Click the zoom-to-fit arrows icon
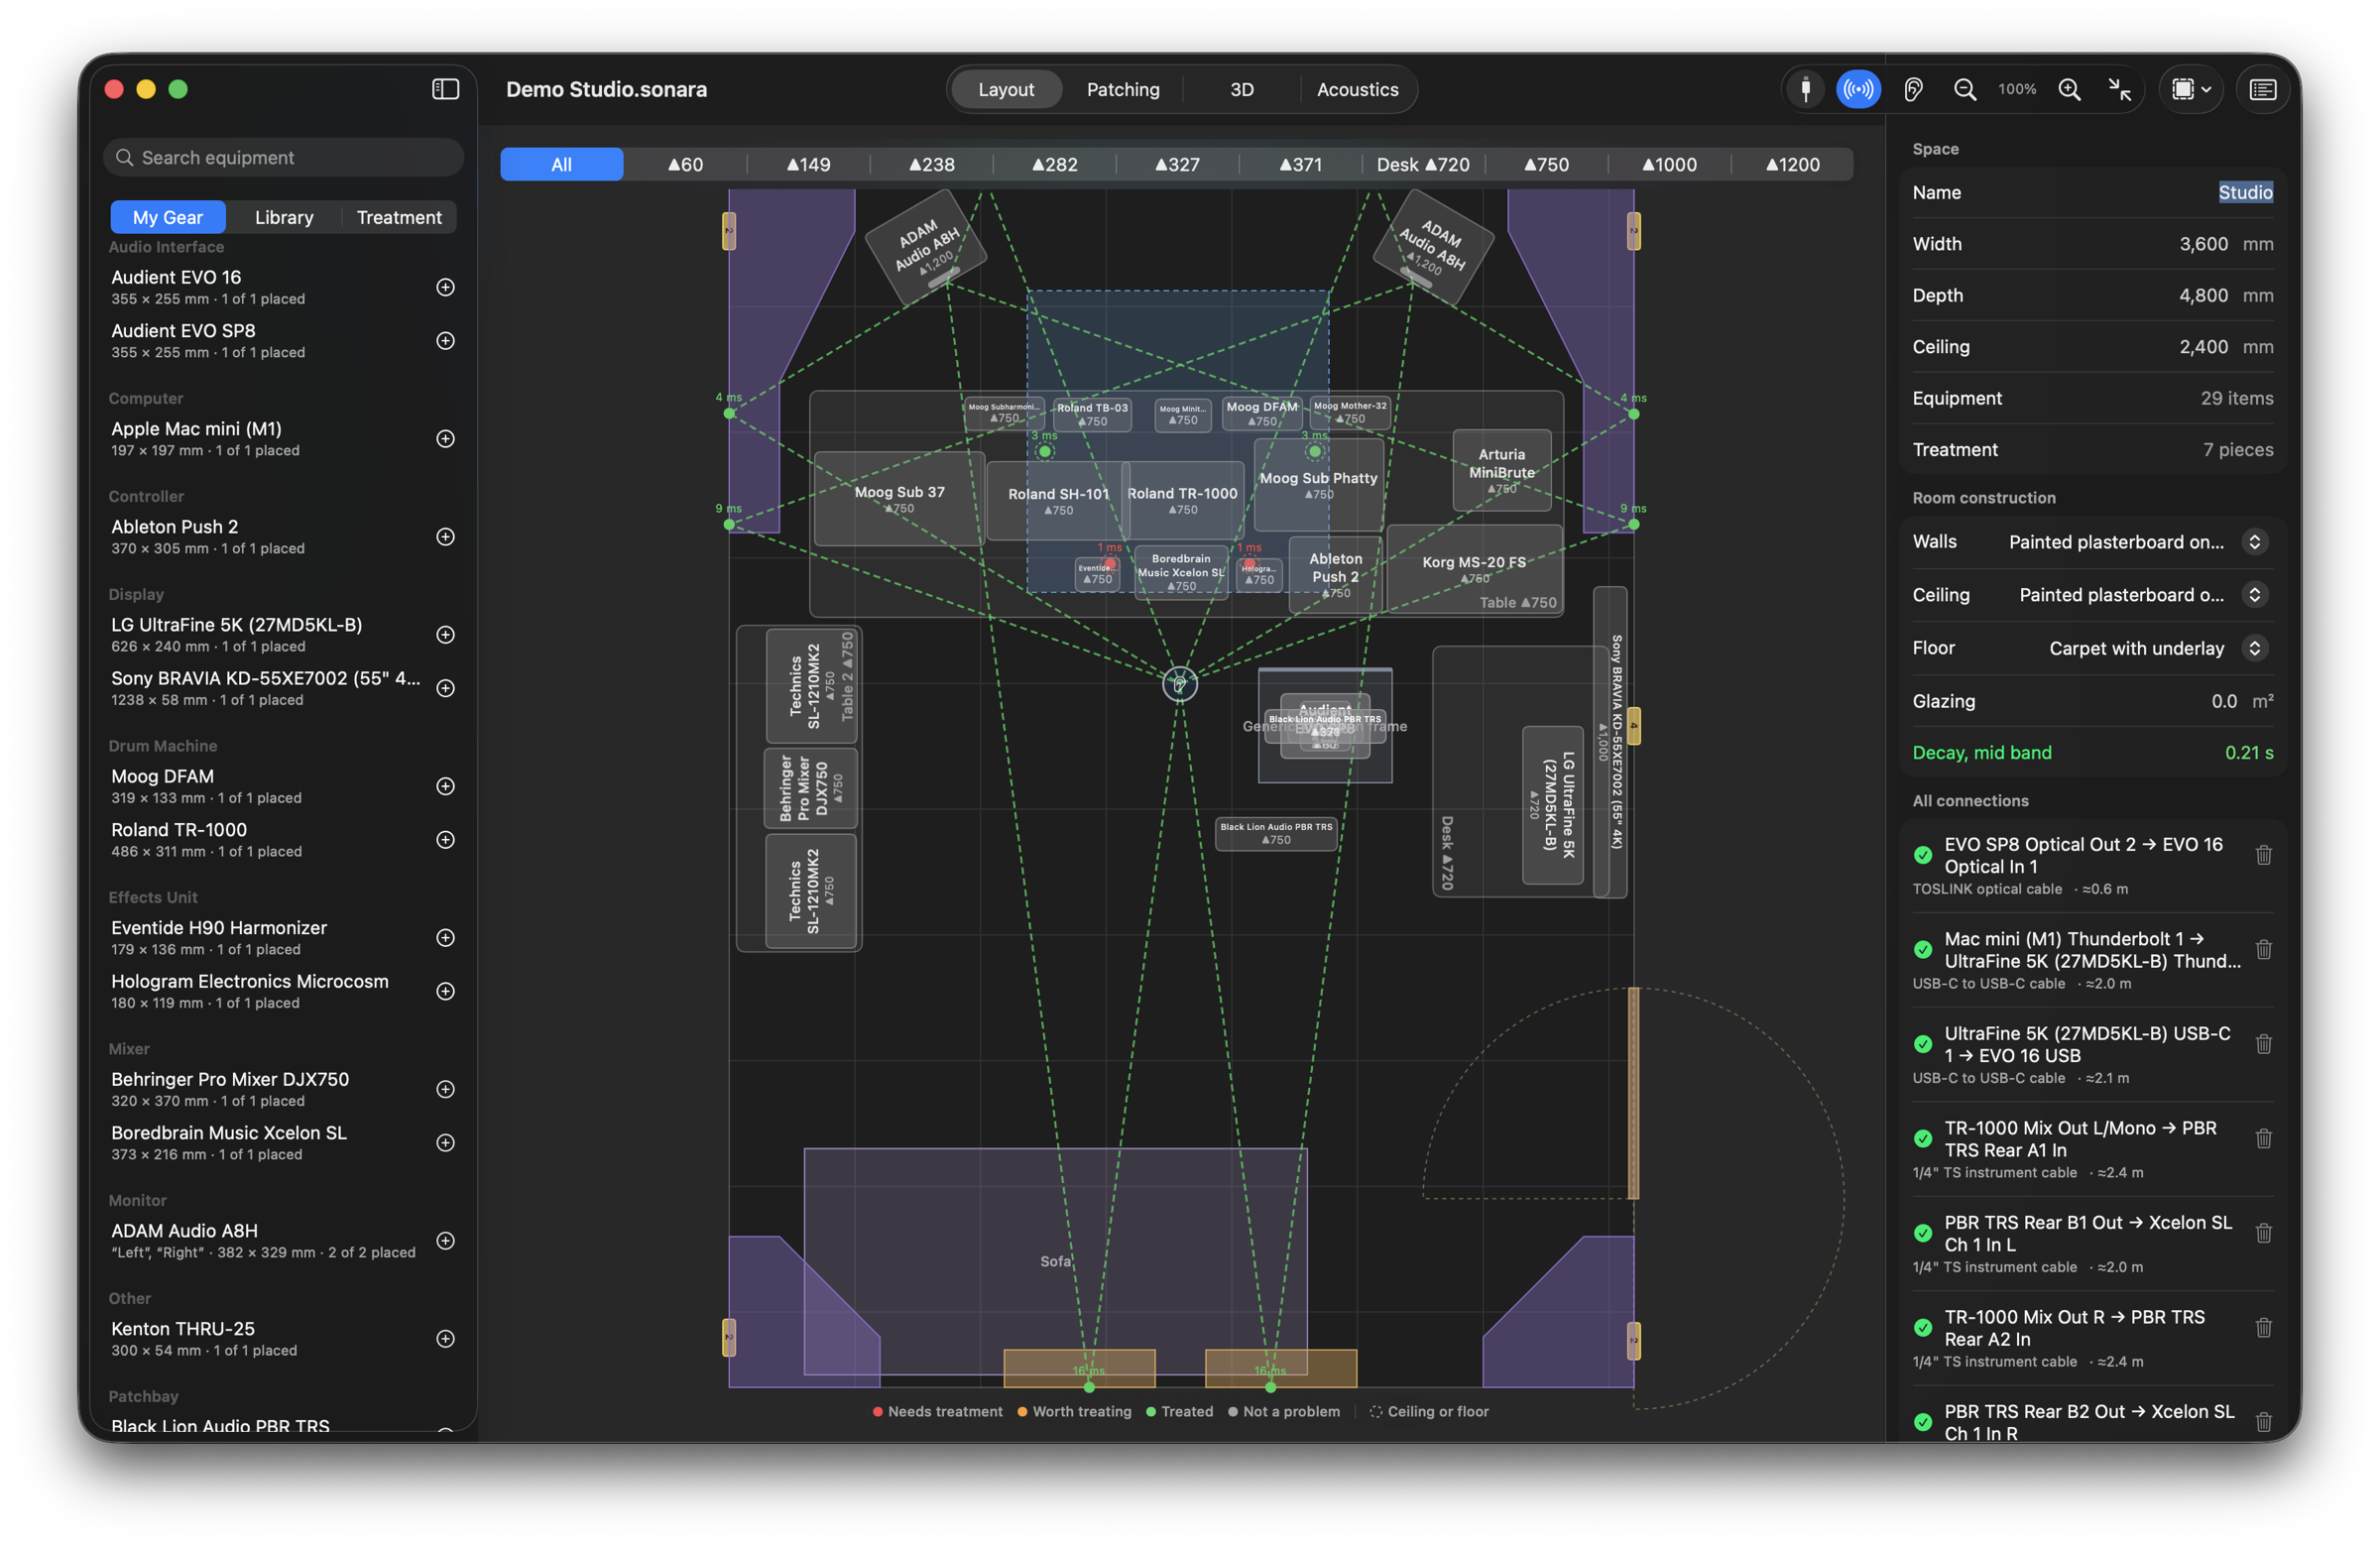The image size is (2380, 1546). (2119, 89)
